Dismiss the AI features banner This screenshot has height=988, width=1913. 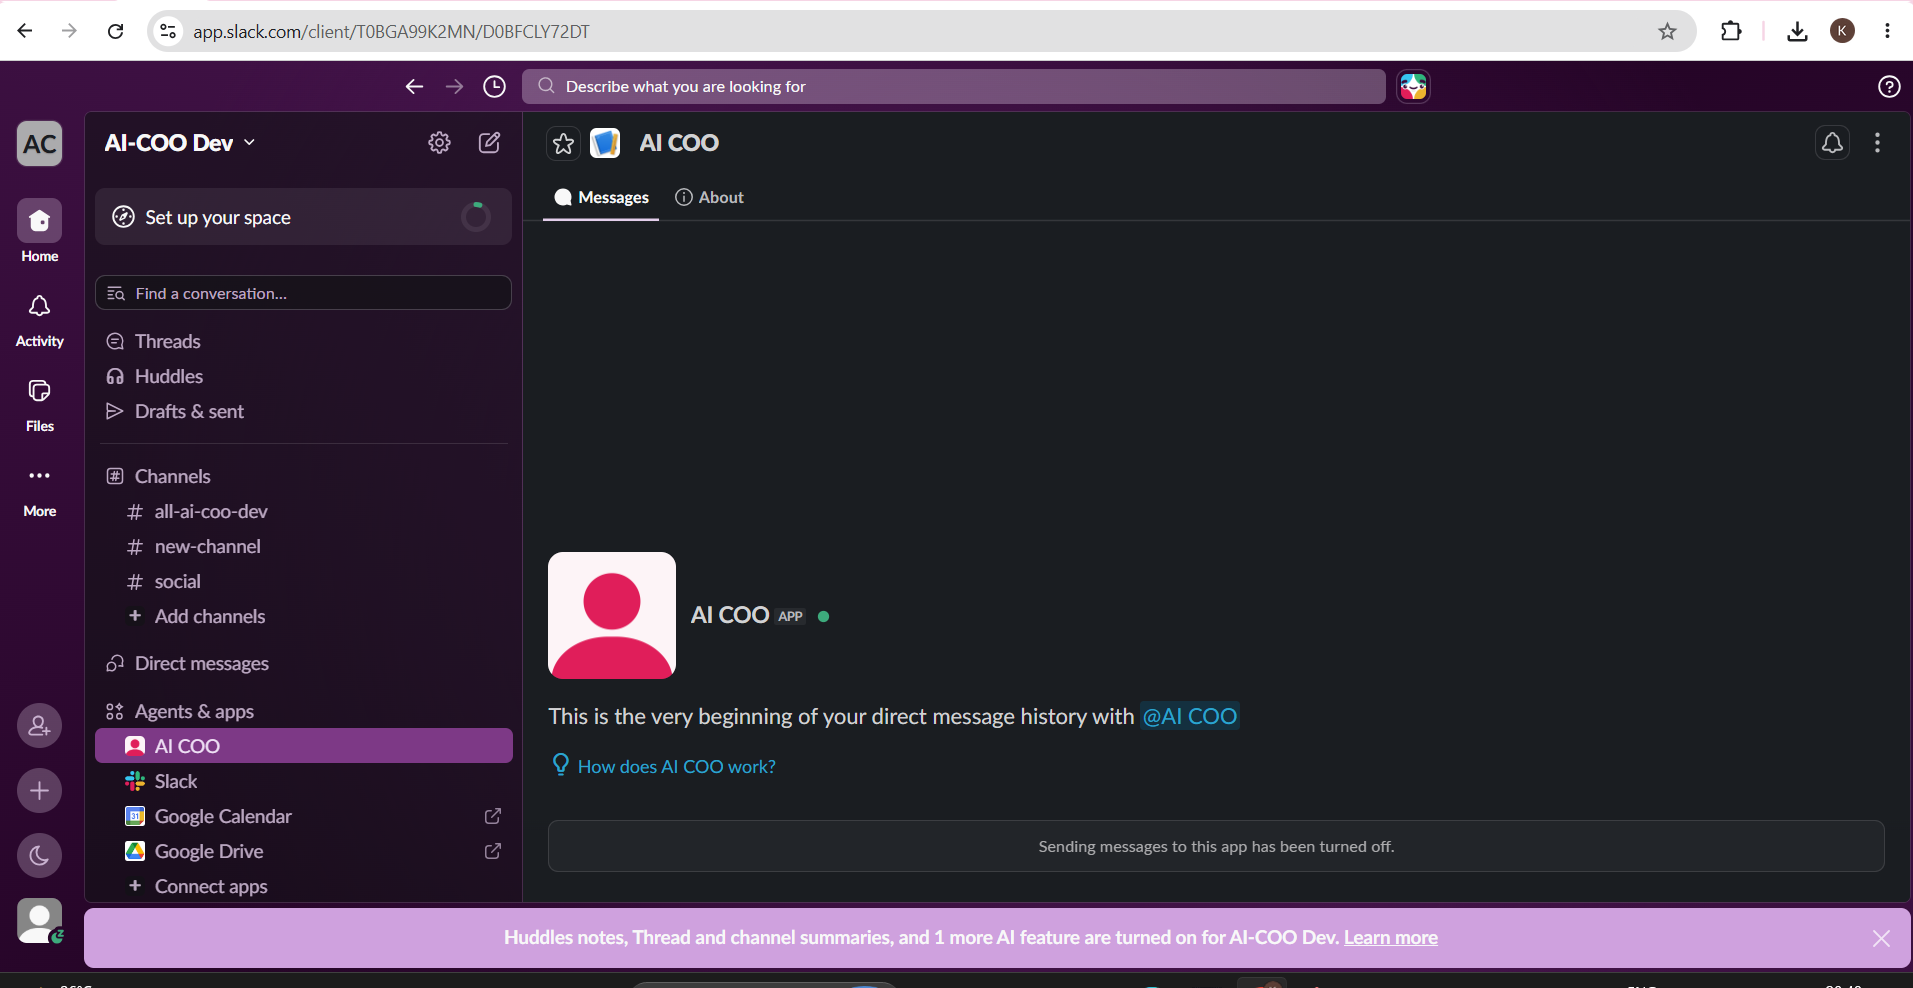1881,938
